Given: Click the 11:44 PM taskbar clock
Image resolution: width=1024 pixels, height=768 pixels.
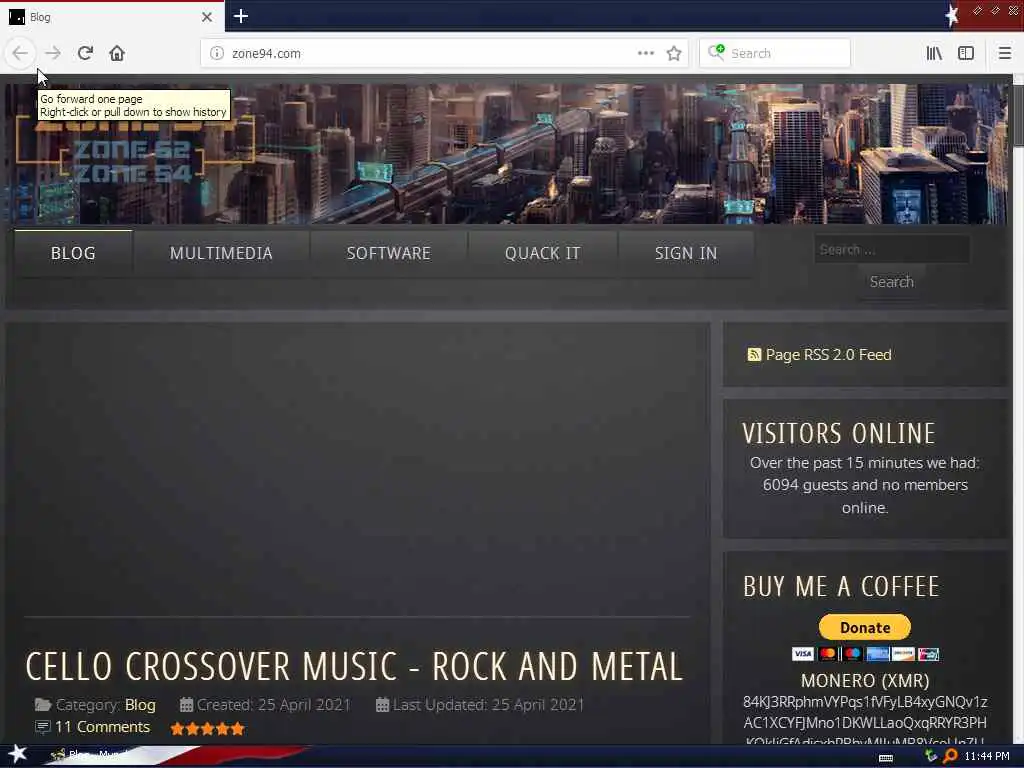Looking at the screenshot, I should 987,756.
